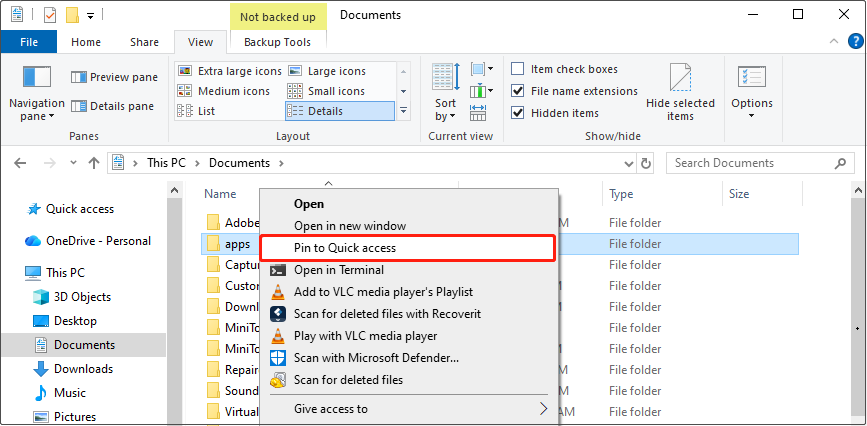Click the Forward arrow
The width and height of the screenshot is (867, 426).
[x=49, y=163]
